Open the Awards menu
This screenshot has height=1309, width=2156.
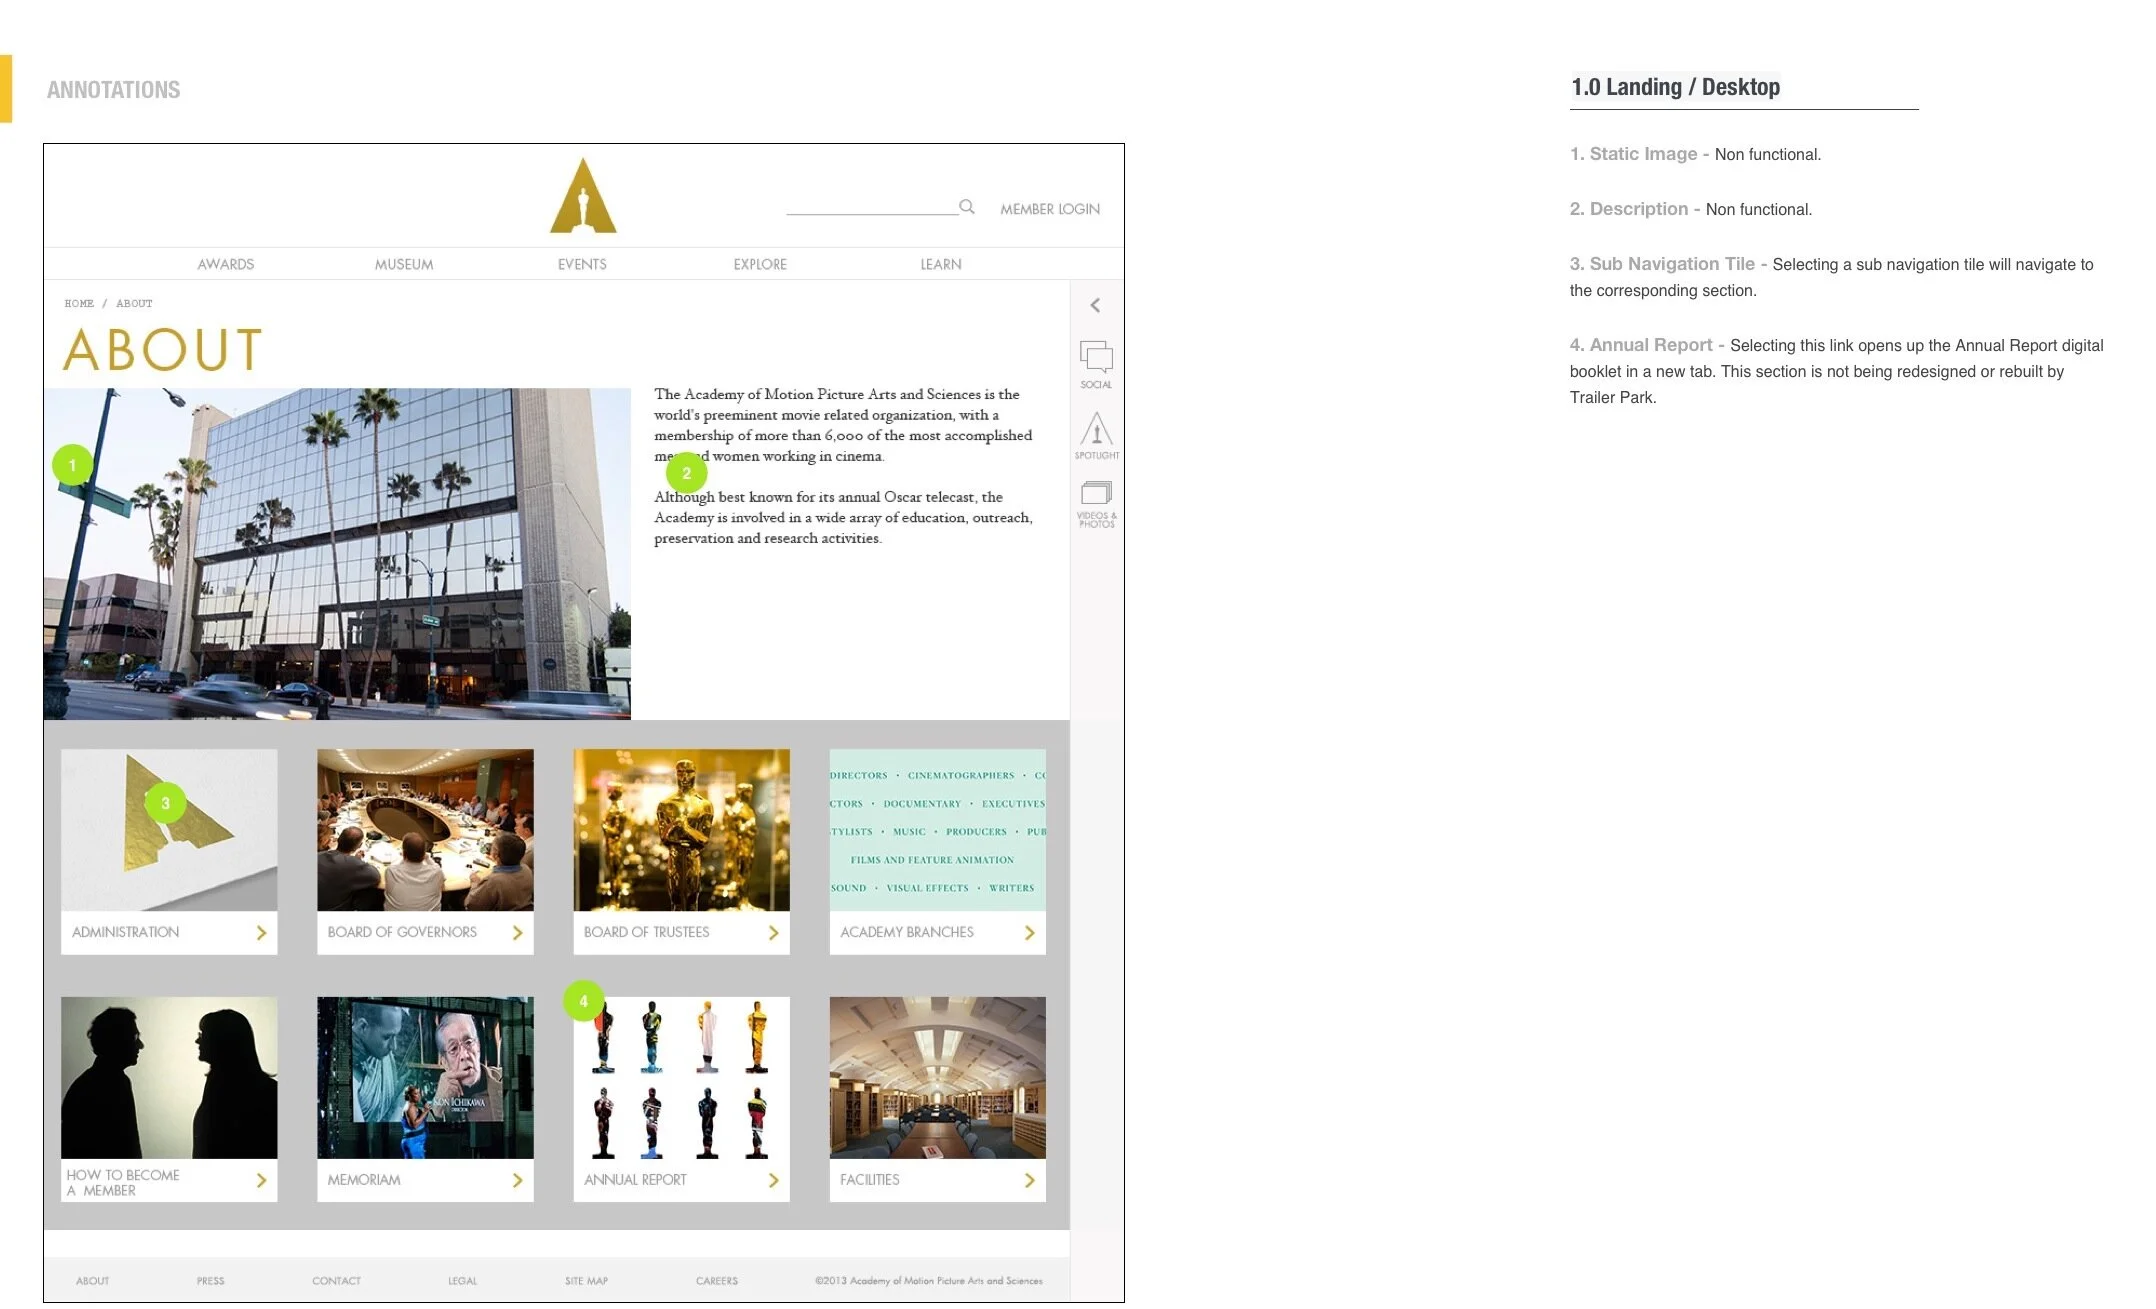(x=226, y=265)
